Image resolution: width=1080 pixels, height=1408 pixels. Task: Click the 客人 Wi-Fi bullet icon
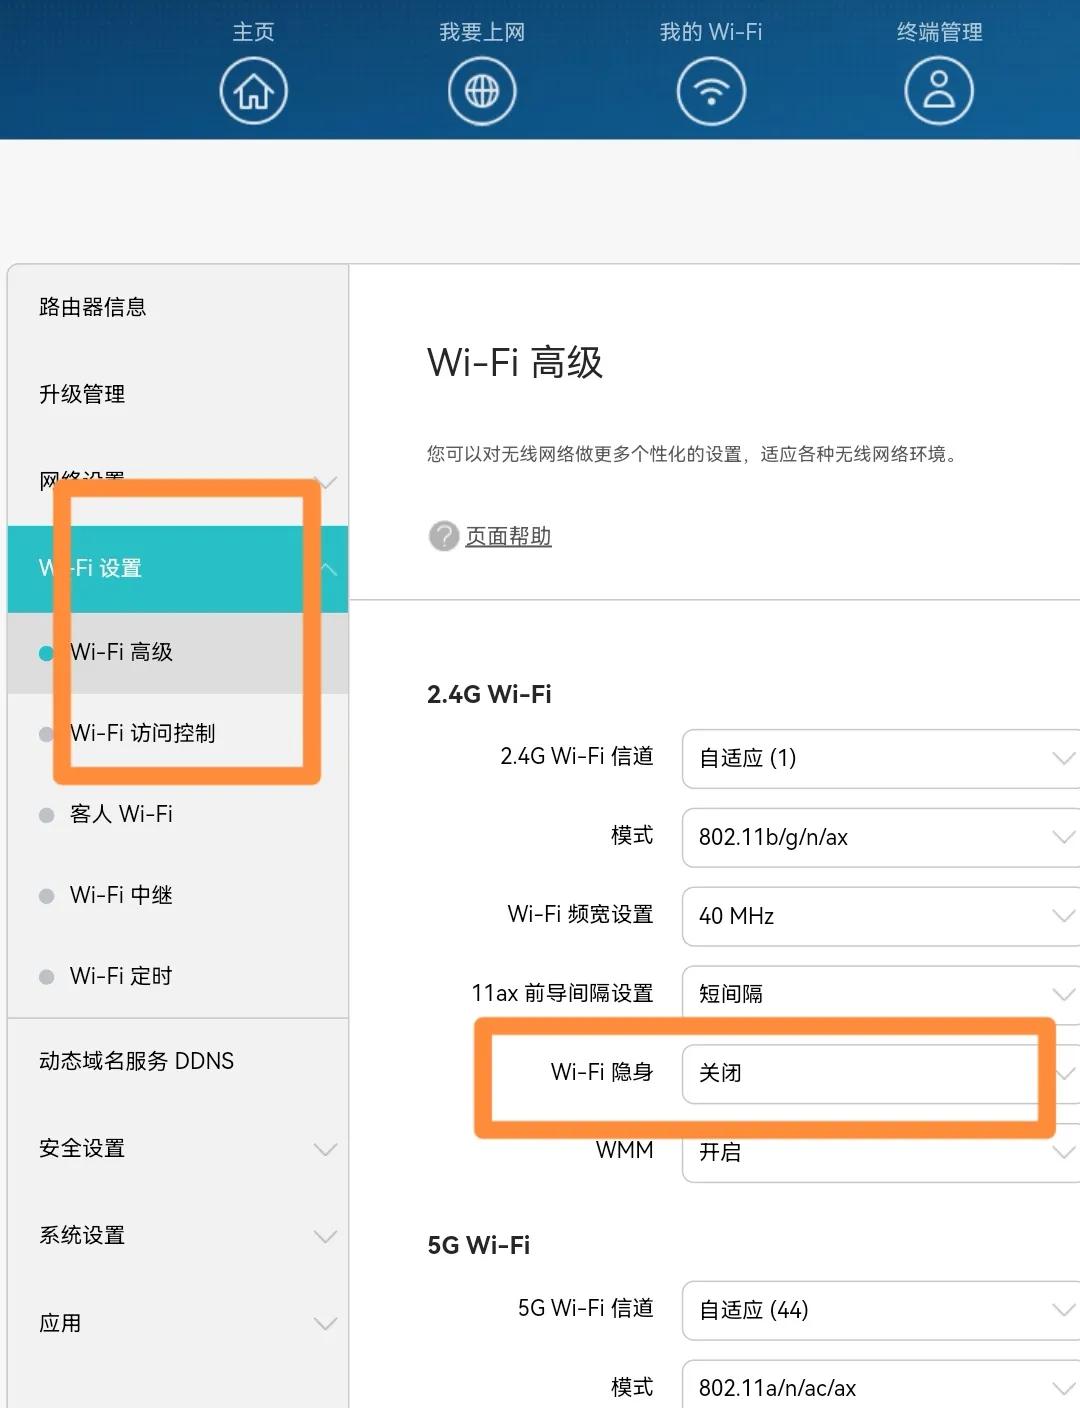tap(46, 814)
